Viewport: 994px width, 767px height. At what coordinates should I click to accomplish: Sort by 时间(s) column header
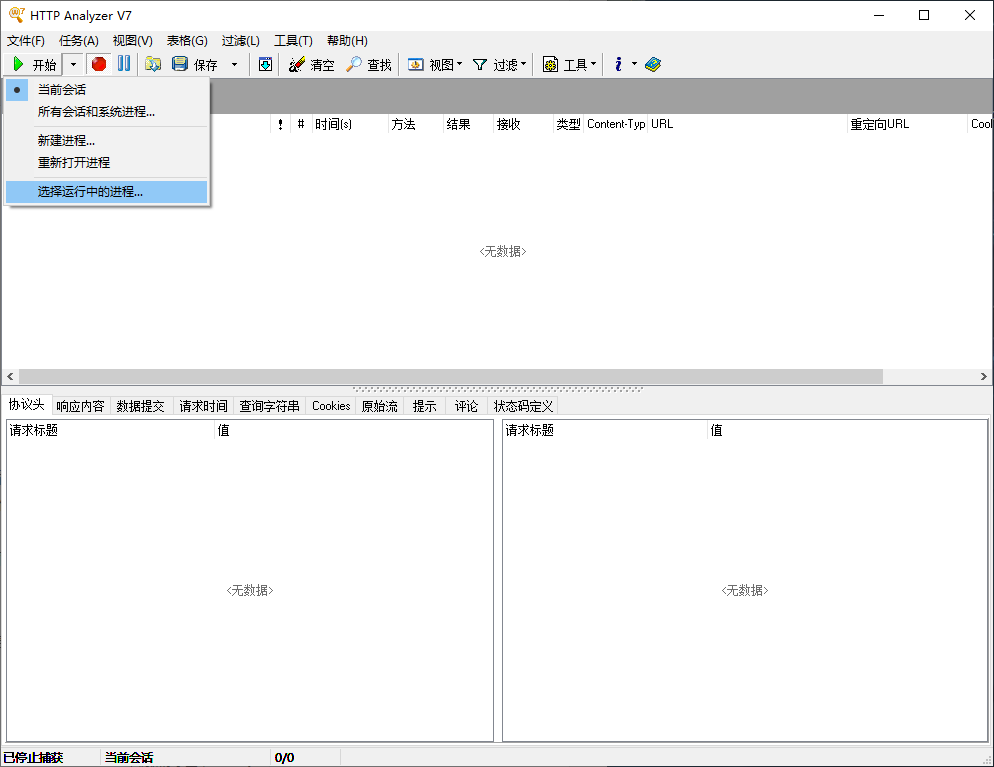(x=350, y=124)
